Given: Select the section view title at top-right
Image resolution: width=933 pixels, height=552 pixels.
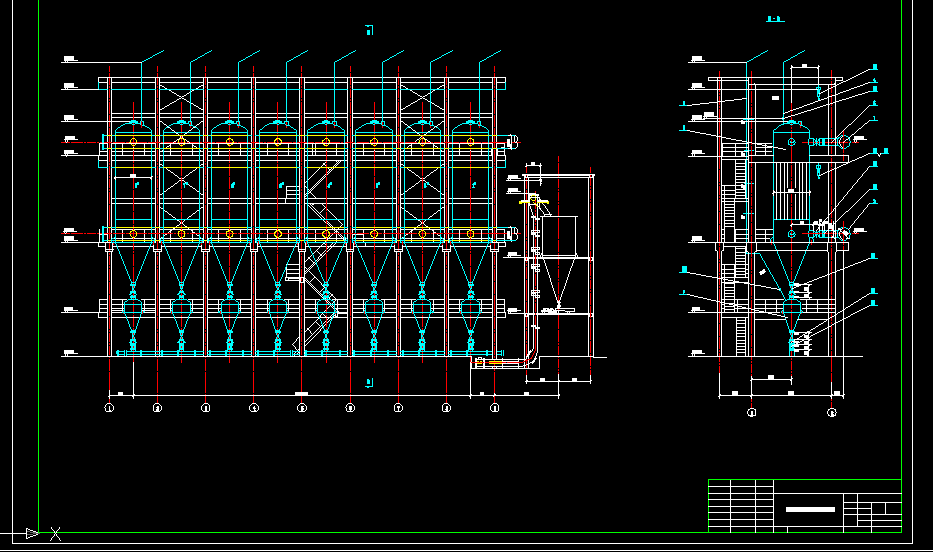Looking at the screenshot, I should [774, 19].
